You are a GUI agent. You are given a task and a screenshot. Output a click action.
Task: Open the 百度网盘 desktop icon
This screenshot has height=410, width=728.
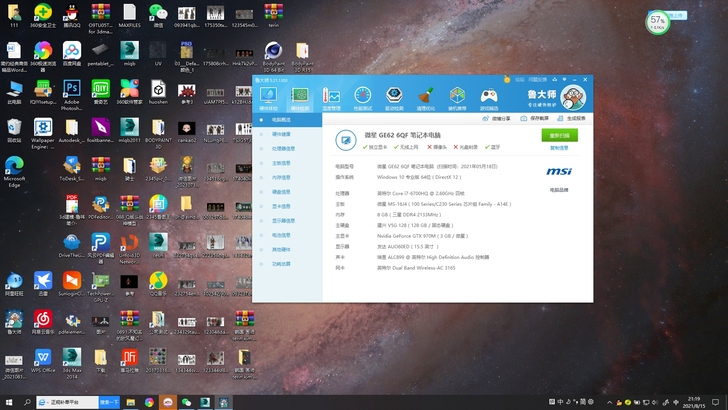point(72,54)
